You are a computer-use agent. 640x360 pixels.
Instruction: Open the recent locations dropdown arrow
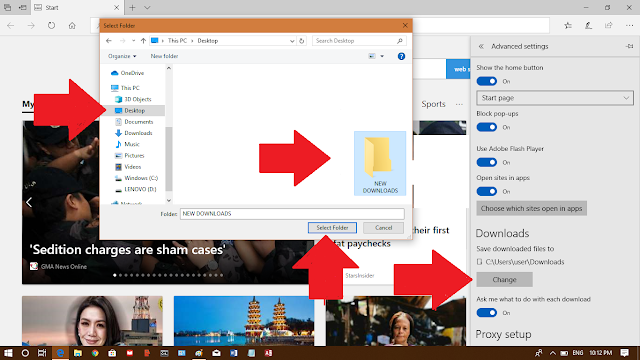pos(133,41)
